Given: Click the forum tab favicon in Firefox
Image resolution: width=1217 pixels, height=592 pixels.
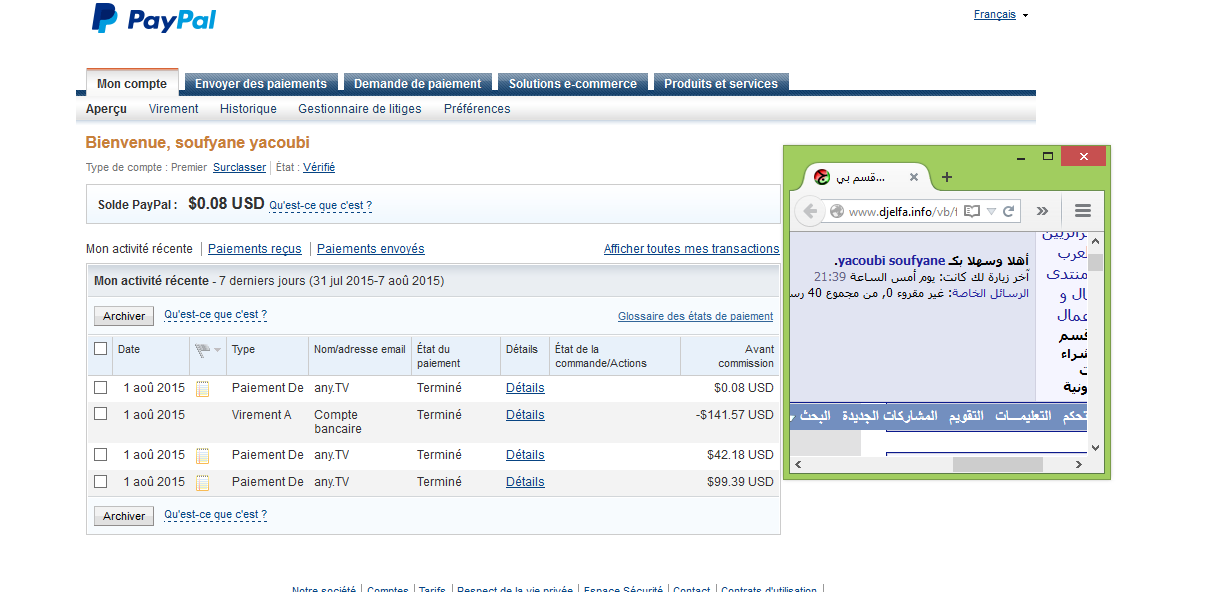Looking at the screenshot, I should 821,177.
